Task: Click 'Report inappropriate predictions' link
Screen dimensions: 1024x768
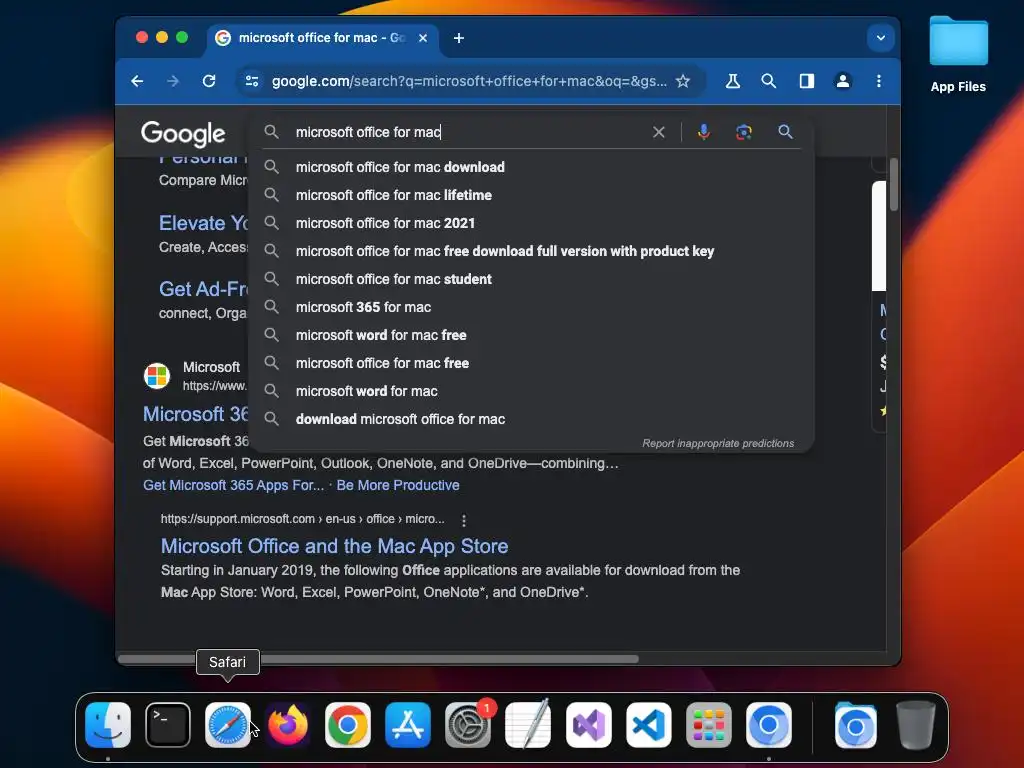Action: coord(718,443)
